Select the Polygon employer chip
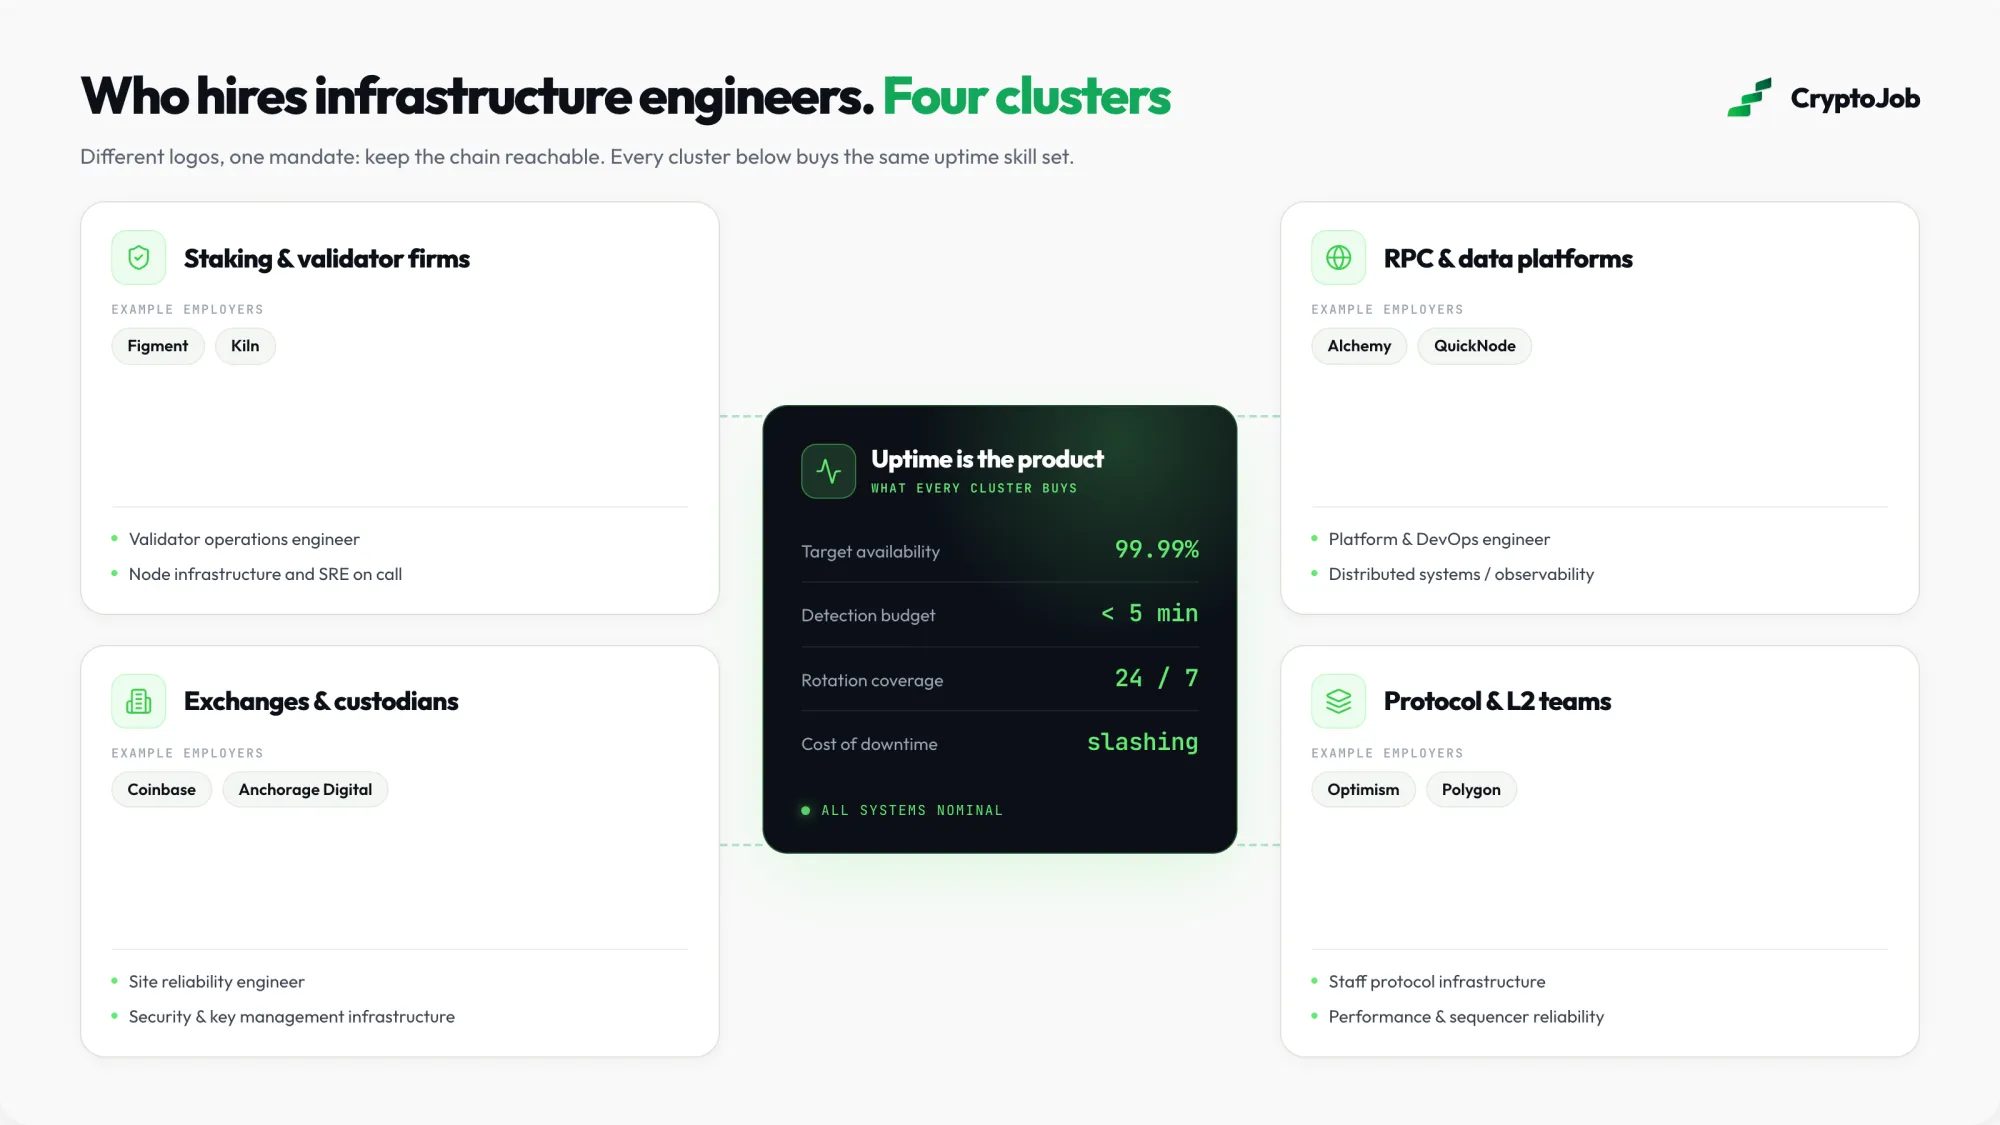 pyautogui.click(x=1471, y=789)
